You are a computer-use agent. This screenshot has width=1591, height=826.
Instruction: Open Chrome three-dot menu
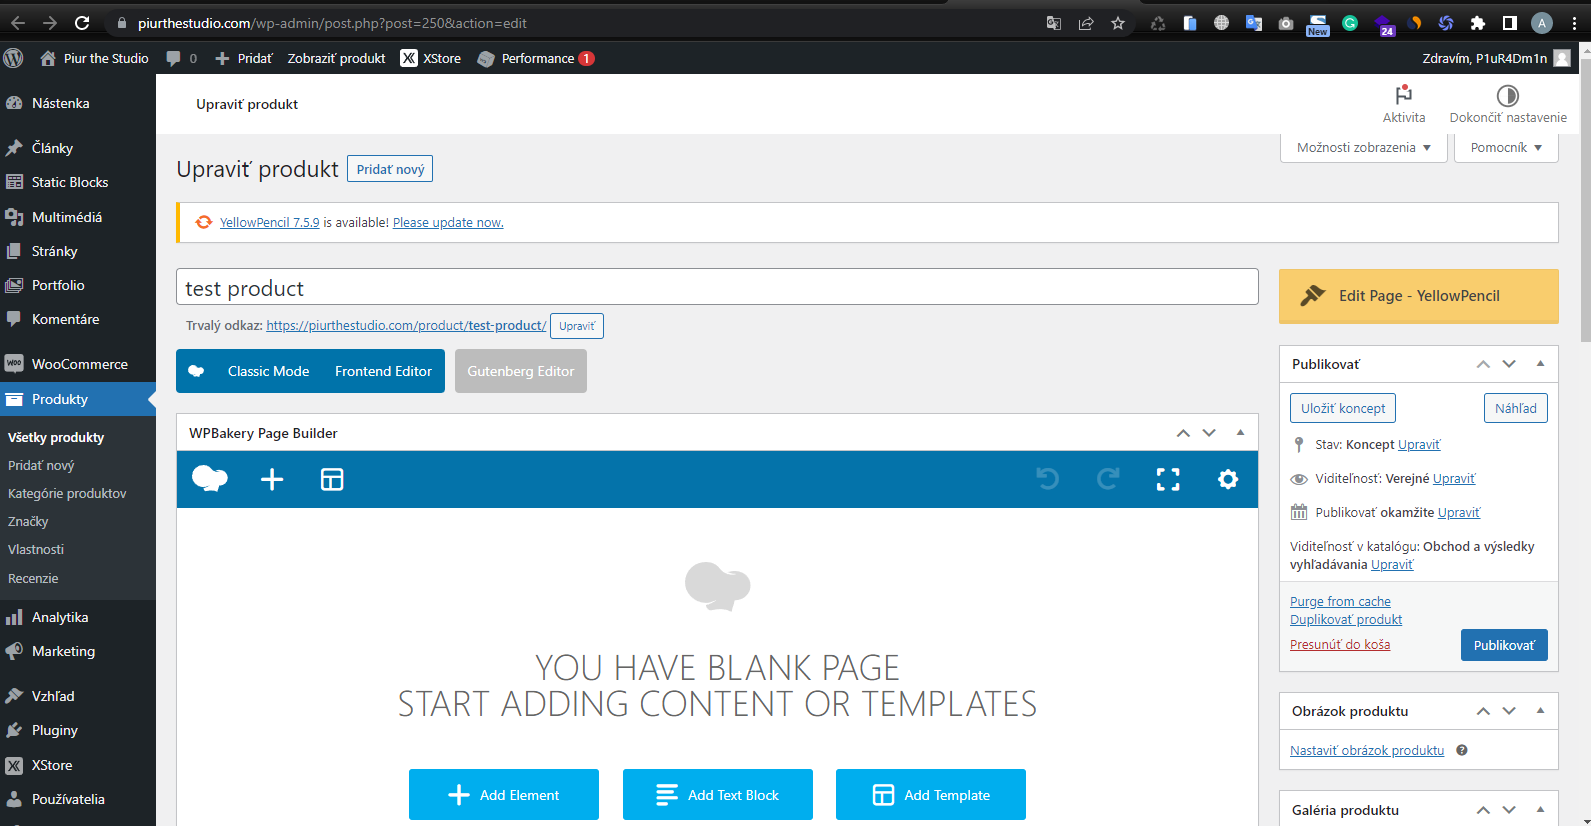[1574, 23]
